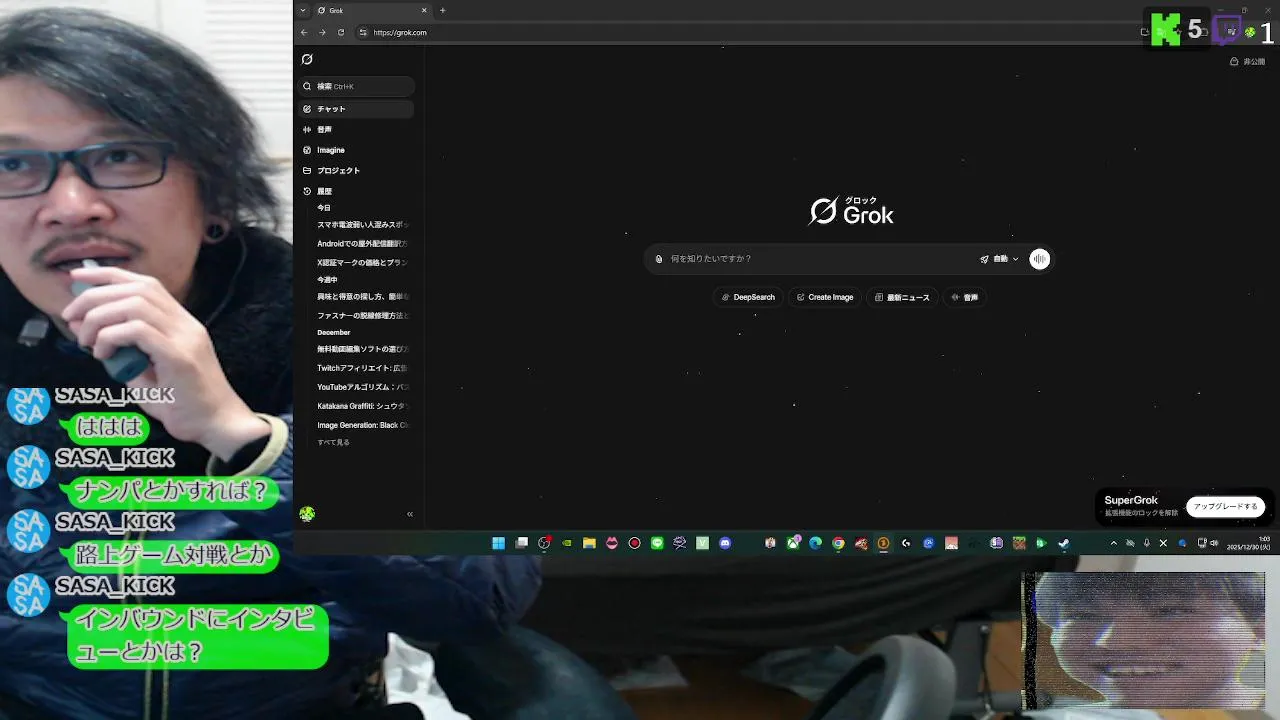Close the Grok browser tab
Image resolution: width=1280 pixels, height=720 pixels.
click(x=424, y=10)
